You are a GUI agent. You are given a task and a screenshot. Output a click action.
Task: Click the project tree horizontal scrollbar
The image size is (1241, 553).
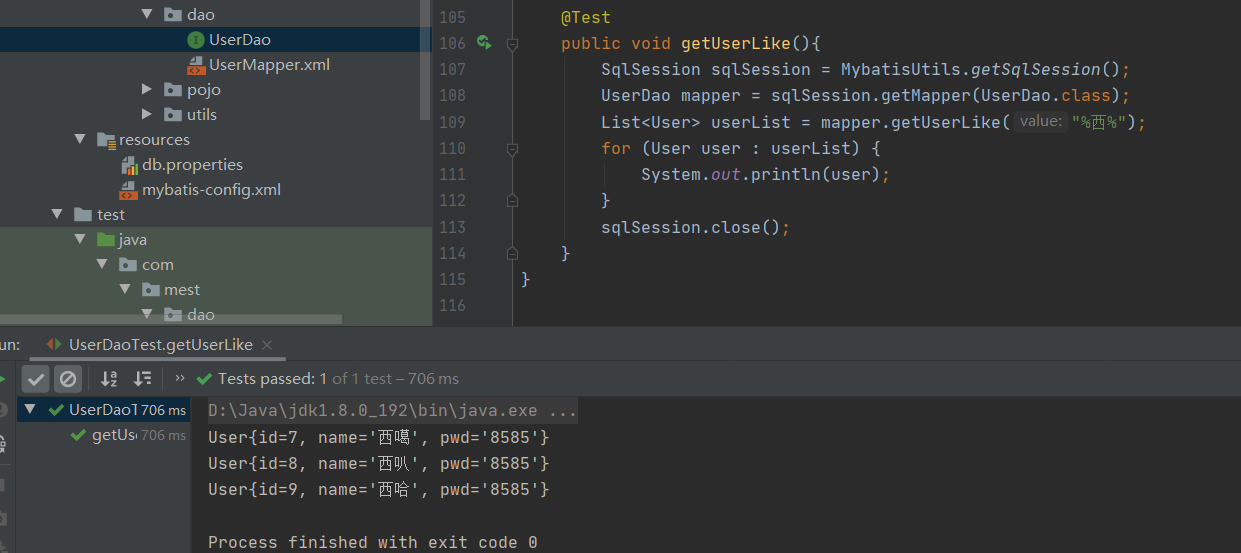171,320
